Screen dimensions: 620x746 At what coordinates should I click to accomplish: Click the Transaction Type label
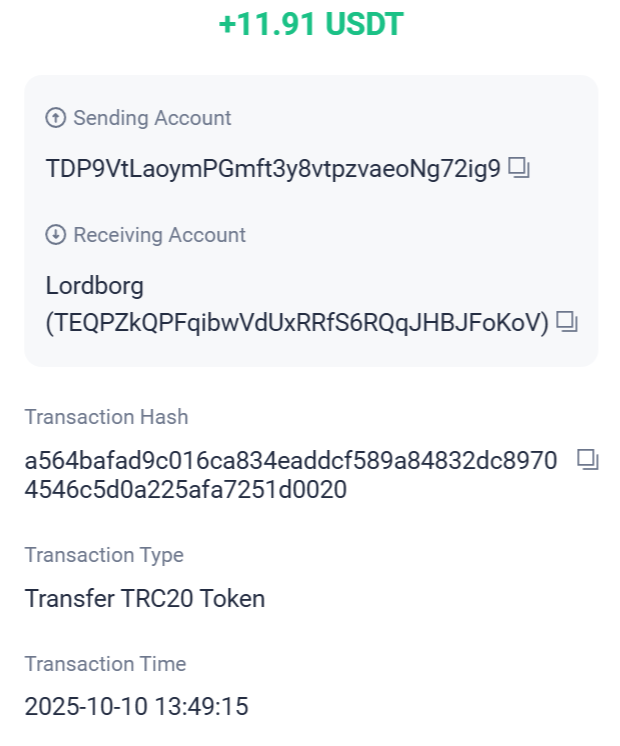click(104, 555)
